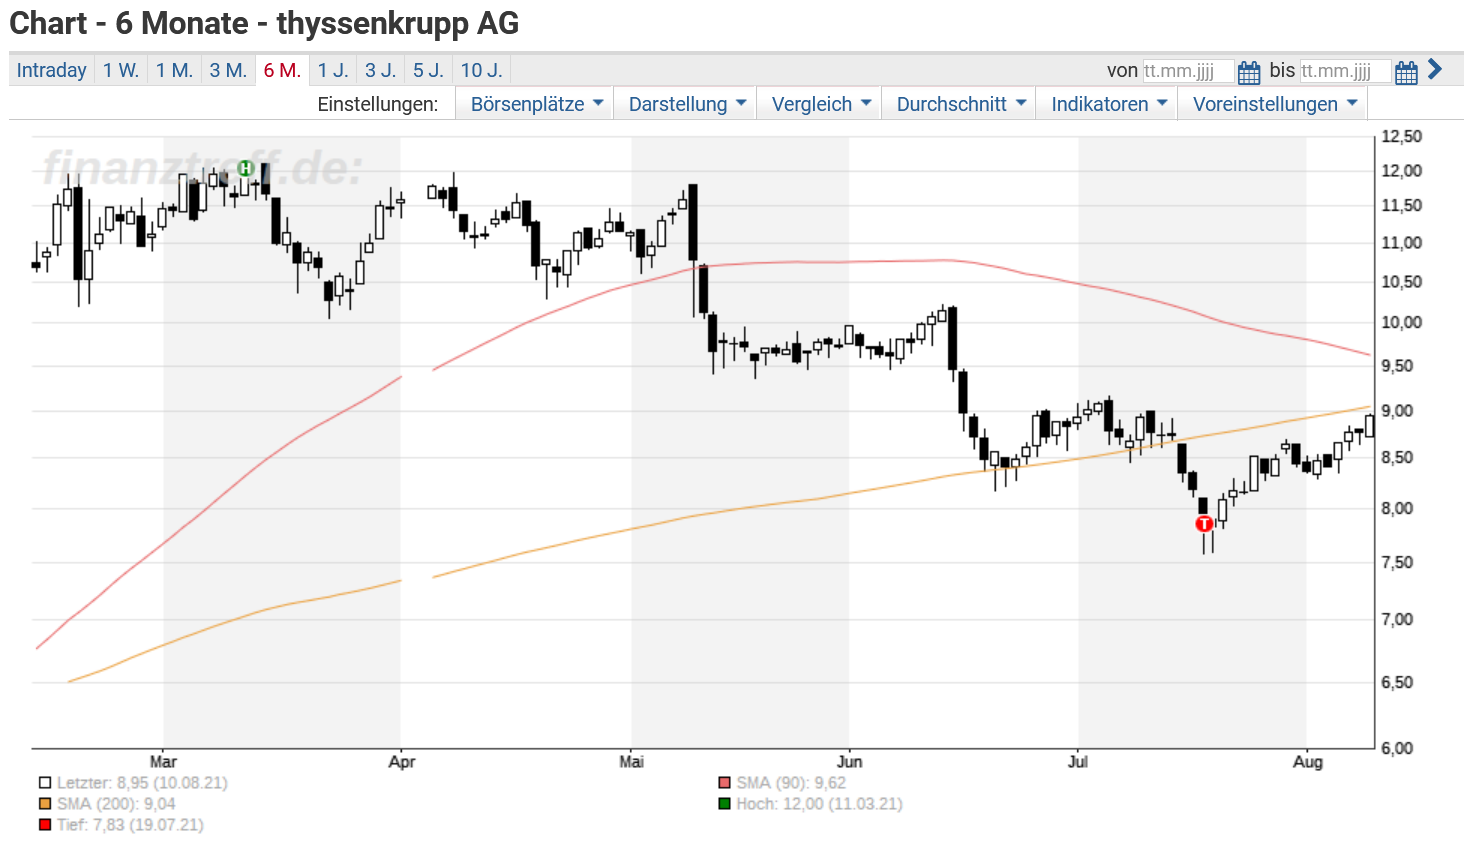This screenshot has height=853, width=1476.
Task: Open the Indikatoren dropdown menu
Action: tap(1108, 104)
